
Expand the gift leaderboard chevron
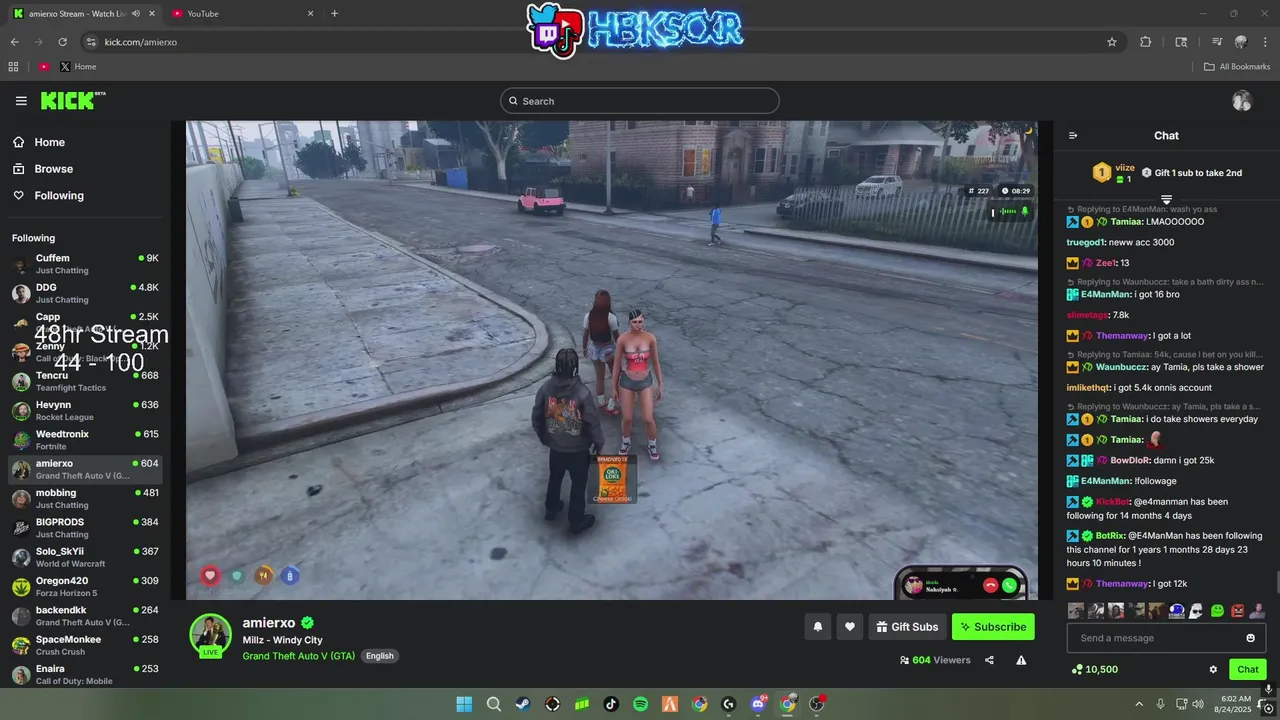1166,200
